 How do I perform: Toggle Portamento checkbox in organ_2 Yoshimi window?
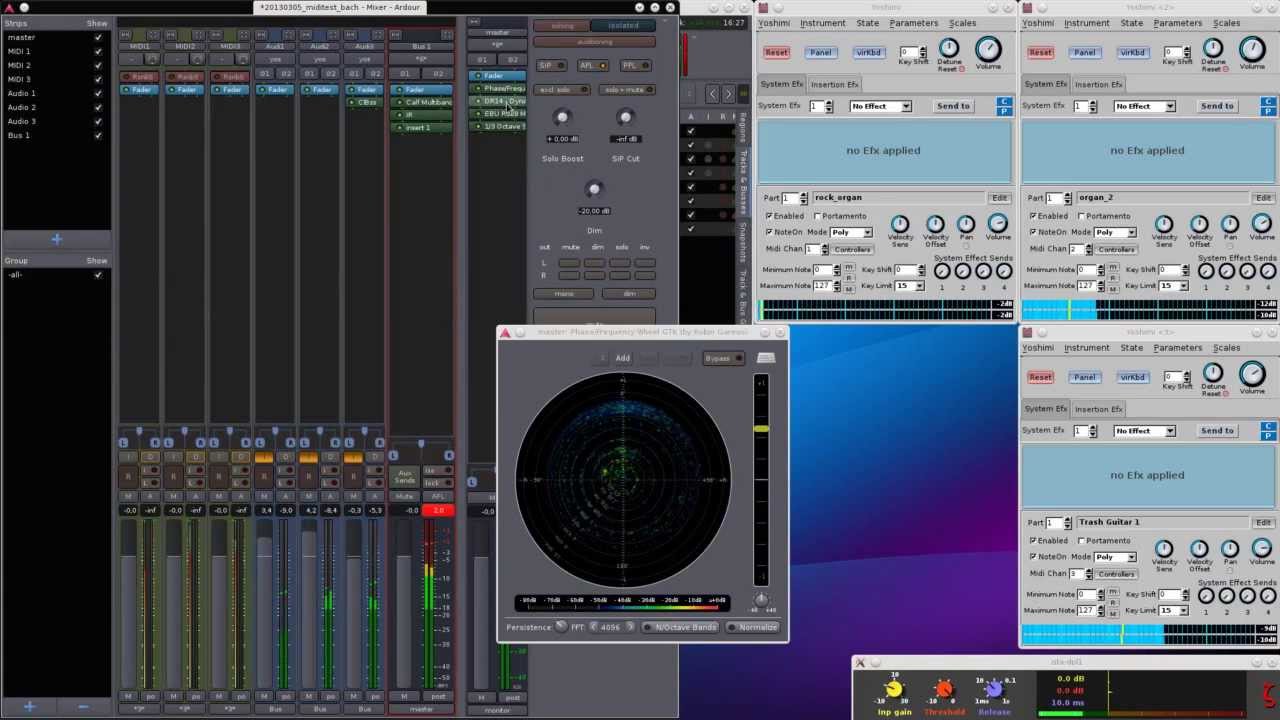[x=1082, y=216]
